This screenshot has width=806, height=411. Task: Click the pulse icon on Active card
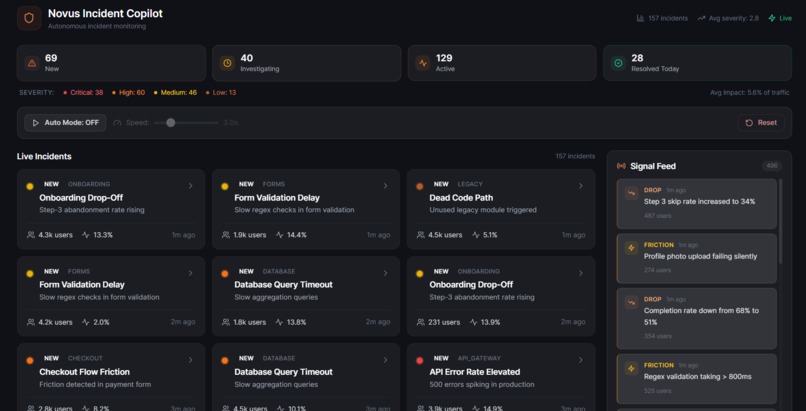(x=423, y=63)
